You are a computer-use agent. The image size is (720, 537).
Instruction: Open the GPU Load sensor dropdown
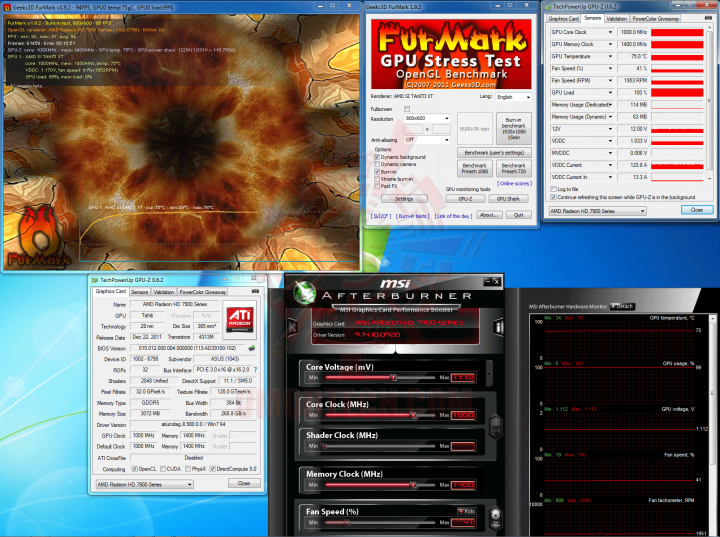610,92
